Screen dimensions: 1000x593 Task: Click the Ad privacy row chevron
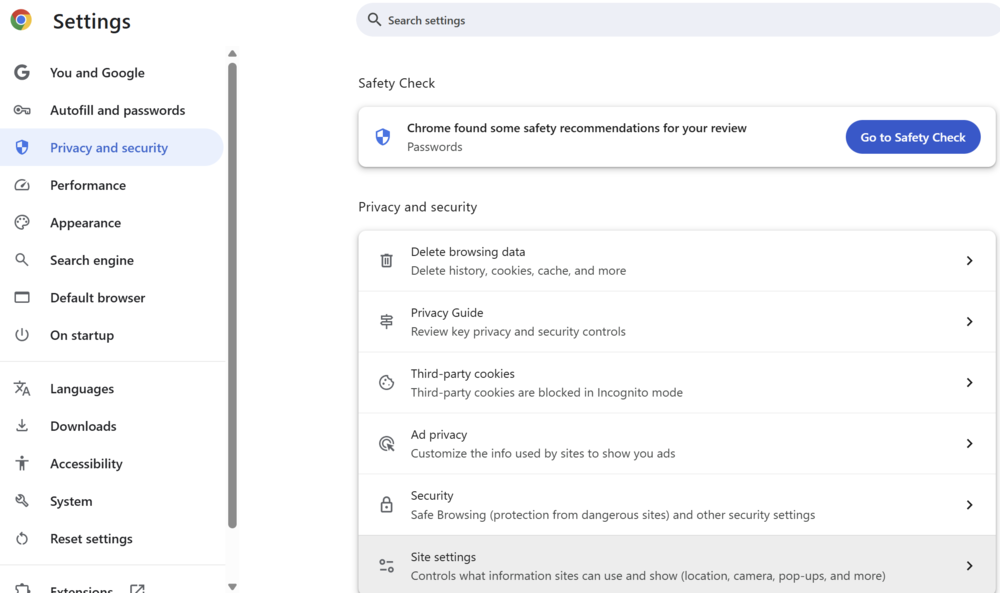969,443
